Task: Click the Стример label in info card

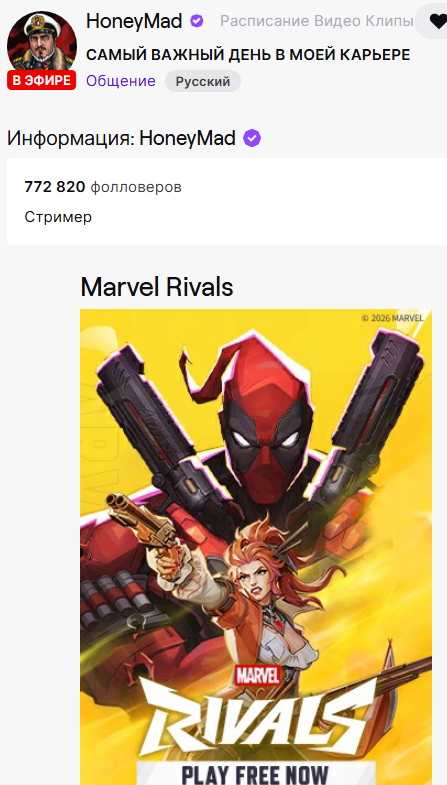Action: (58, 217)
